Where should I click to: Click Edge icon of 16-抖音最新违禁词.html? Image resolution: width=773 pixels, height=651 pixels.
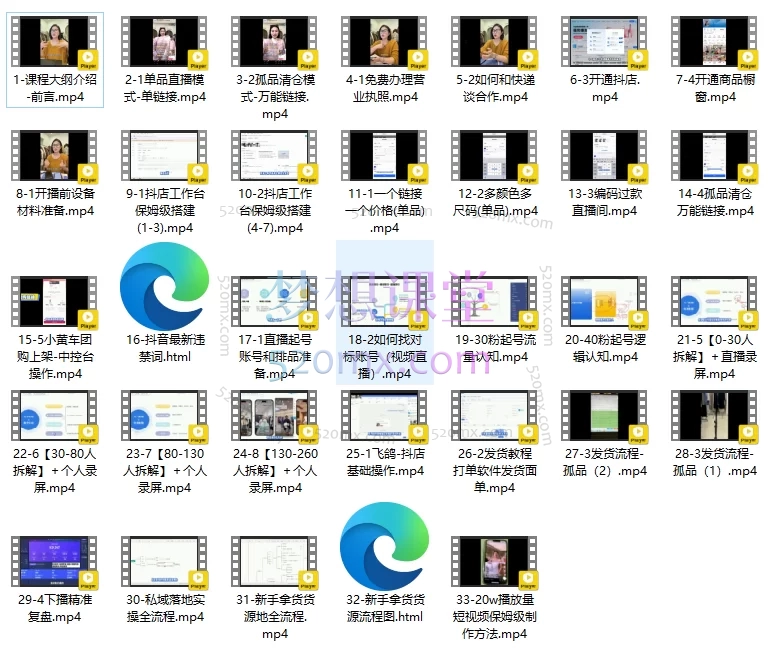click(x=164, y=286)
